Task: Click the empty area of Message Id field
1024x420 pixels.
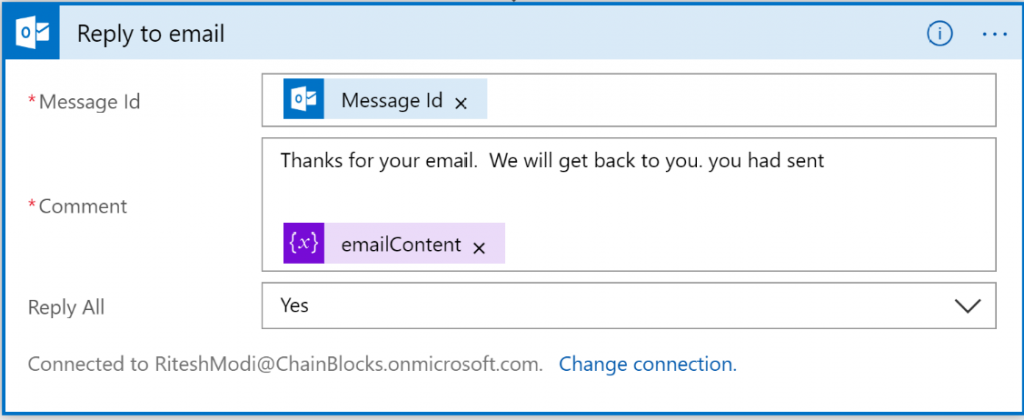Action: click(x=740, y=100)
